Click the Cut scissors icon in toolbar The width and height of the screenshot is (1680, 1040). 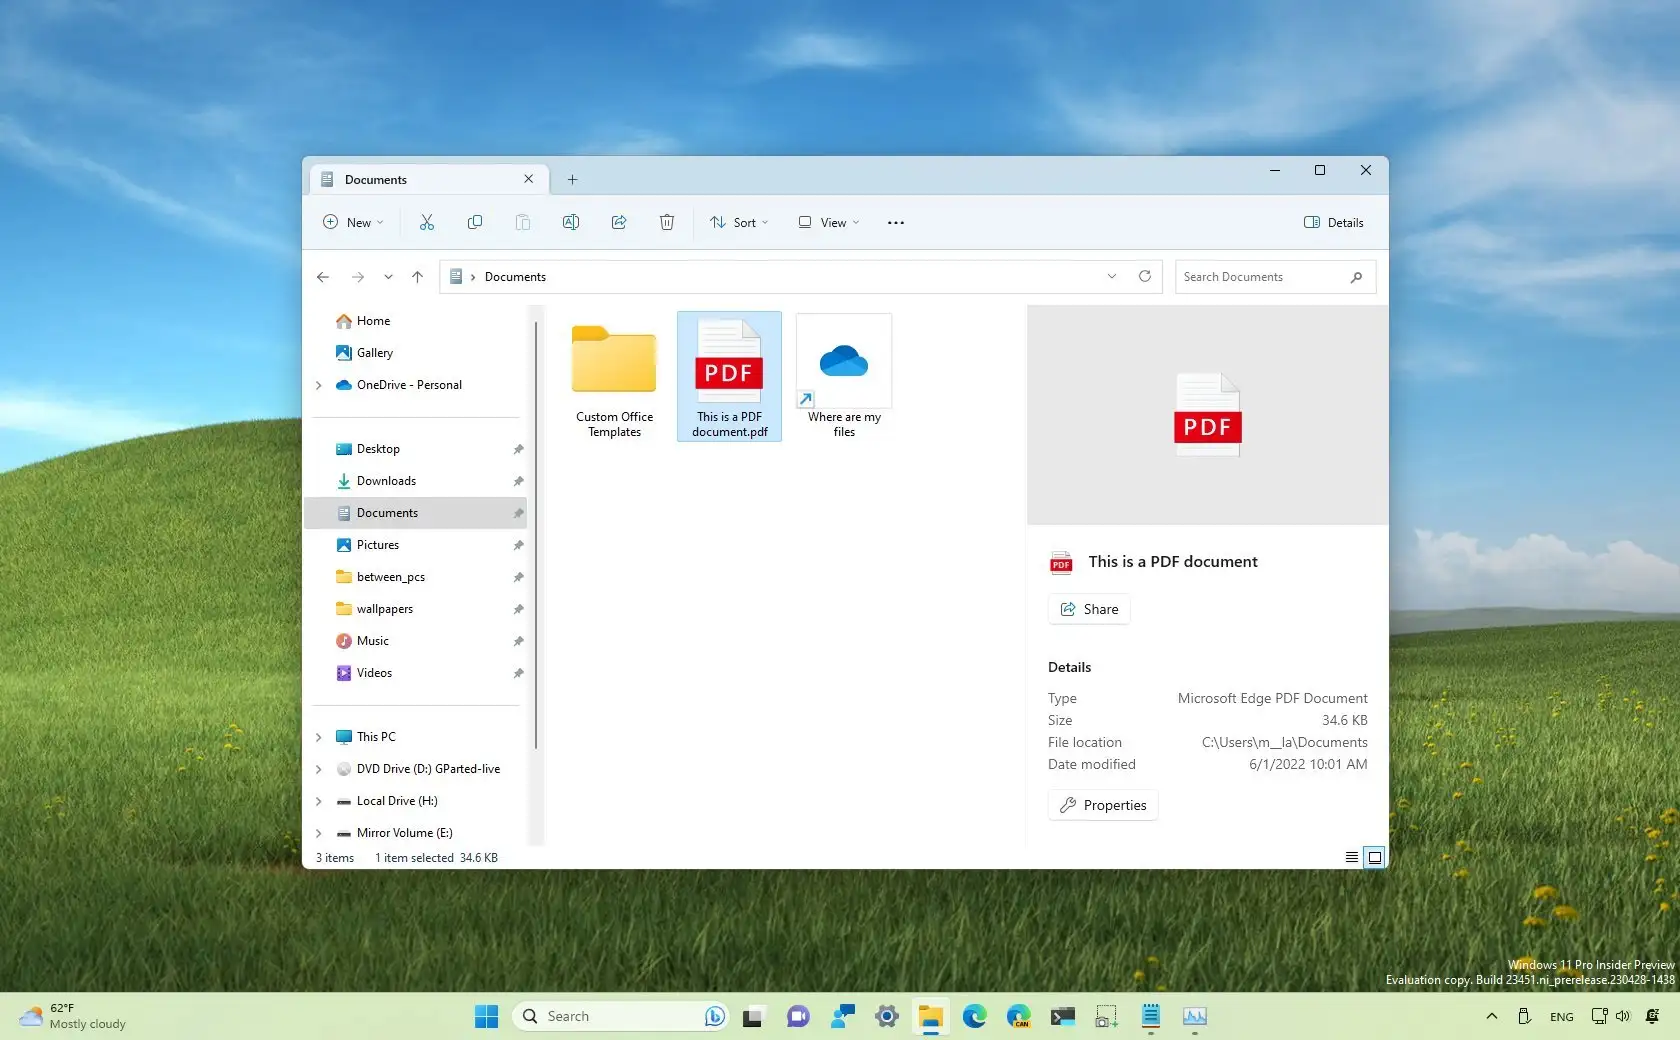pyautogui.click(x=427, y=222)
